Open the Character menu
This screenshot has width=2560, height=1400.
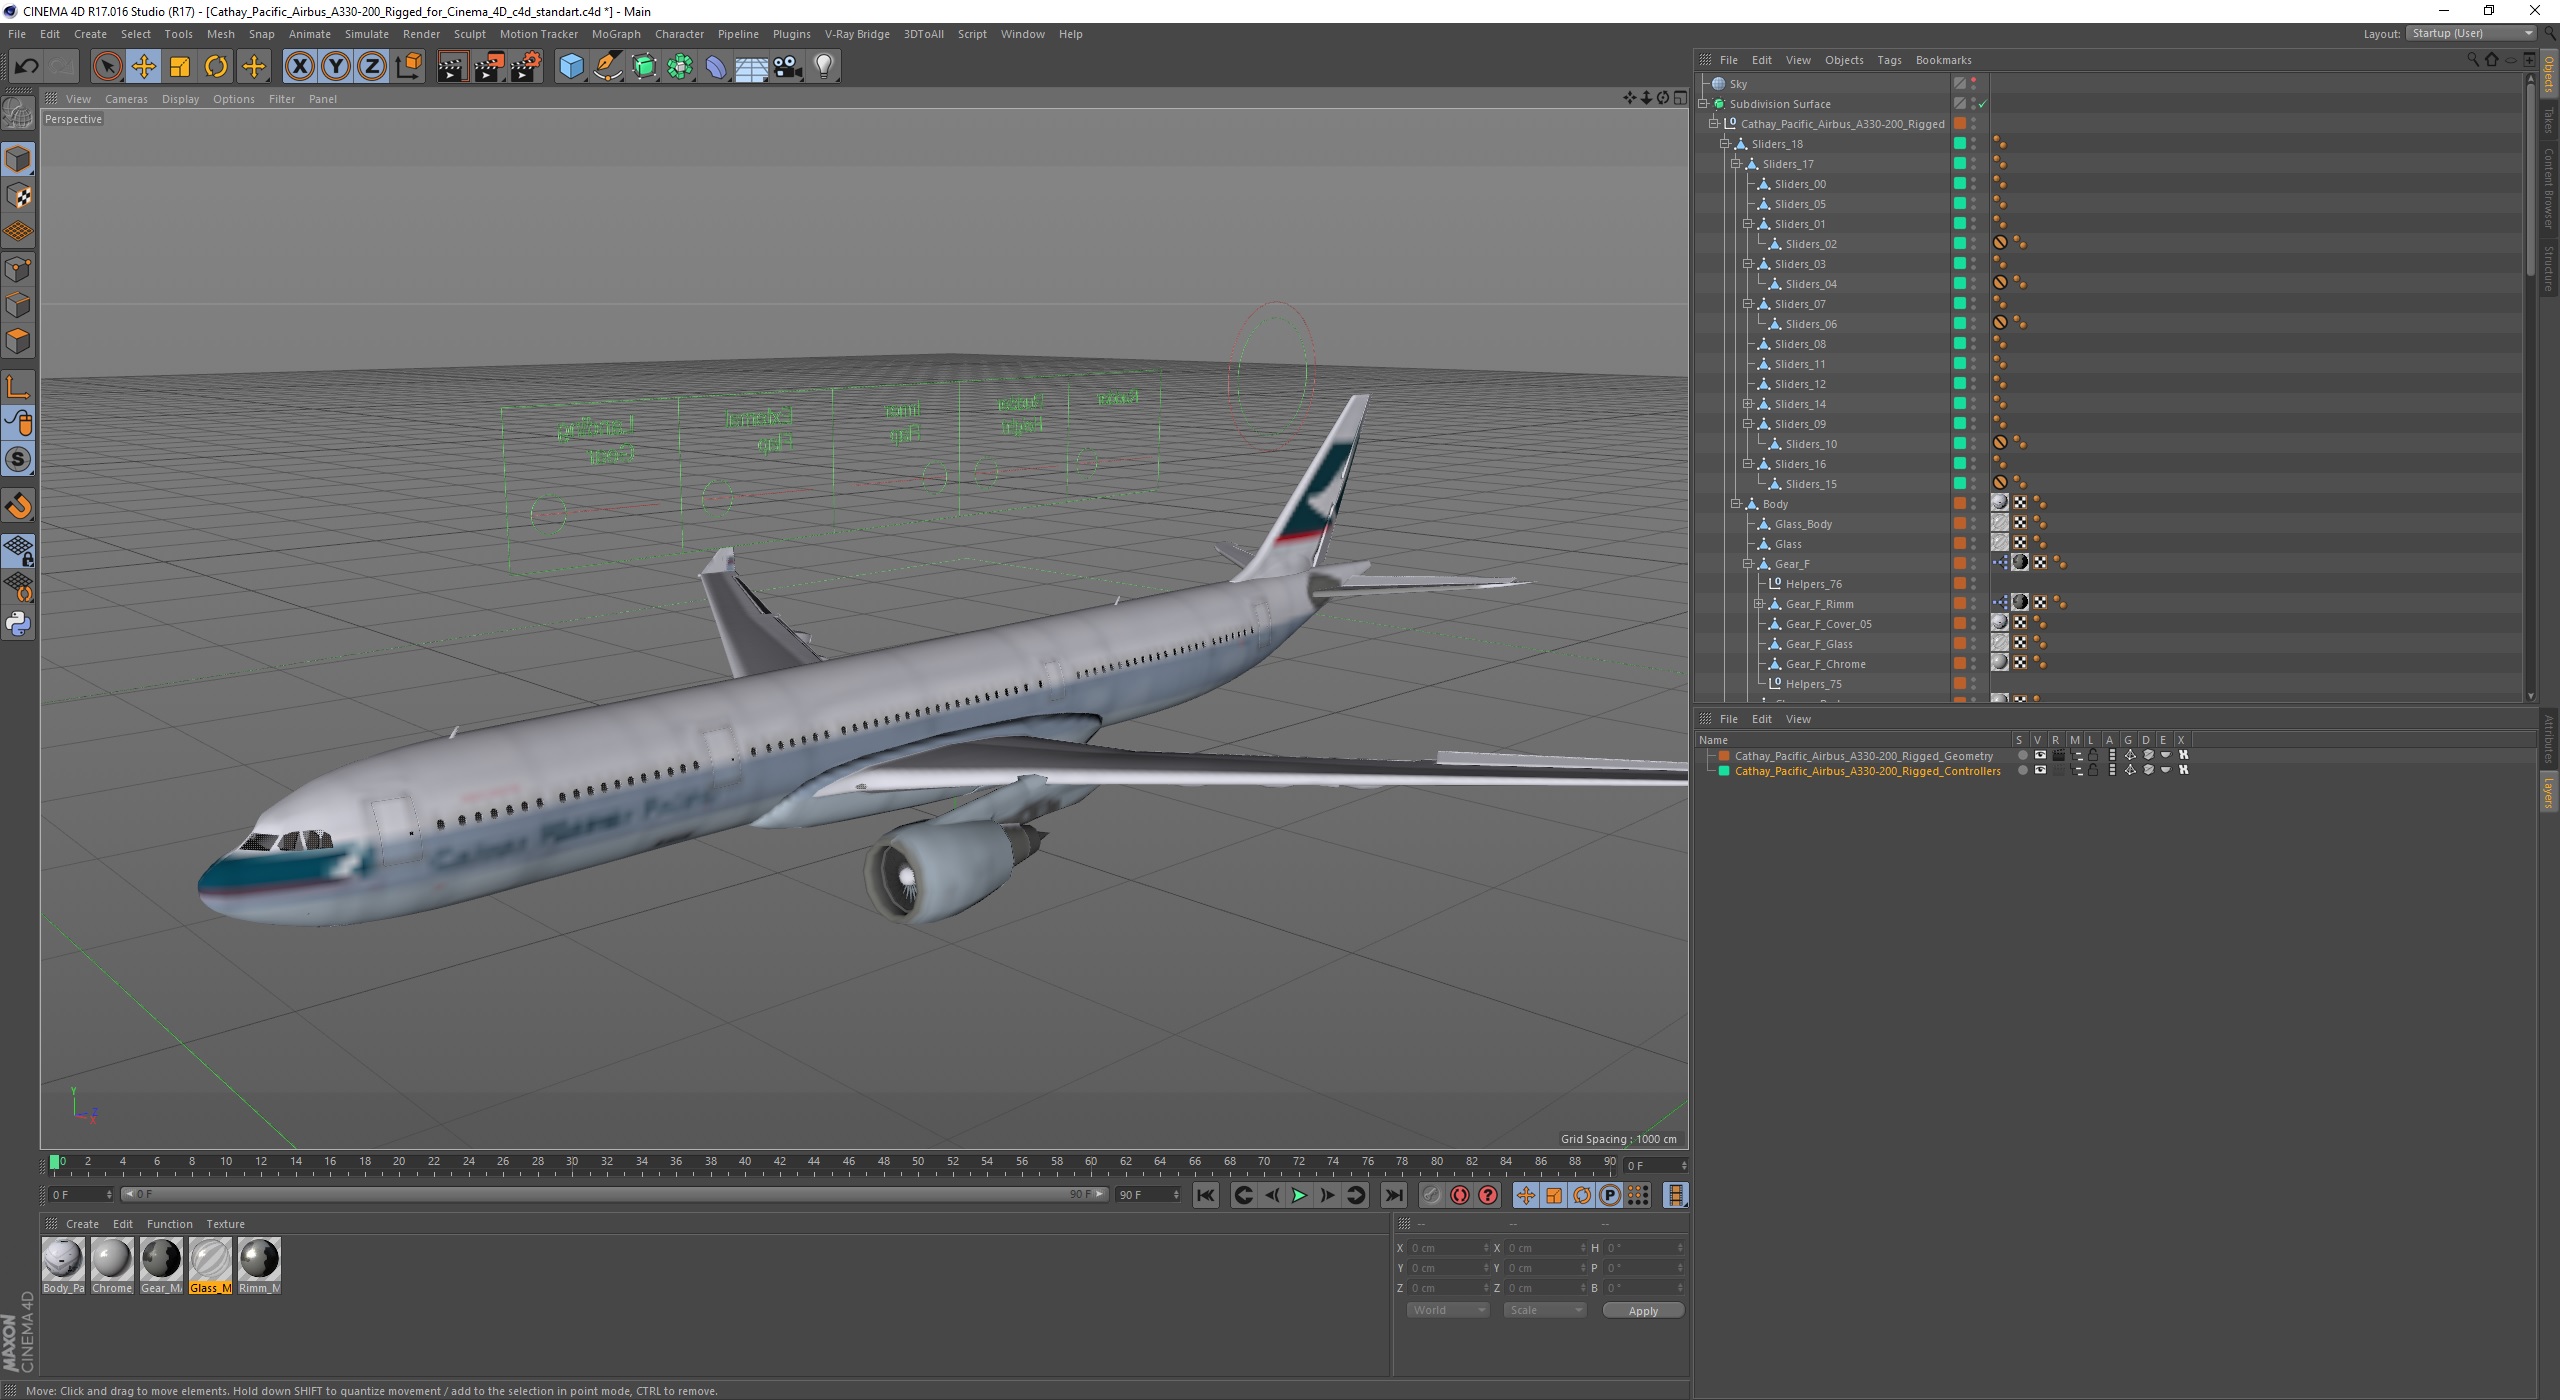click(x=679, y=34)
